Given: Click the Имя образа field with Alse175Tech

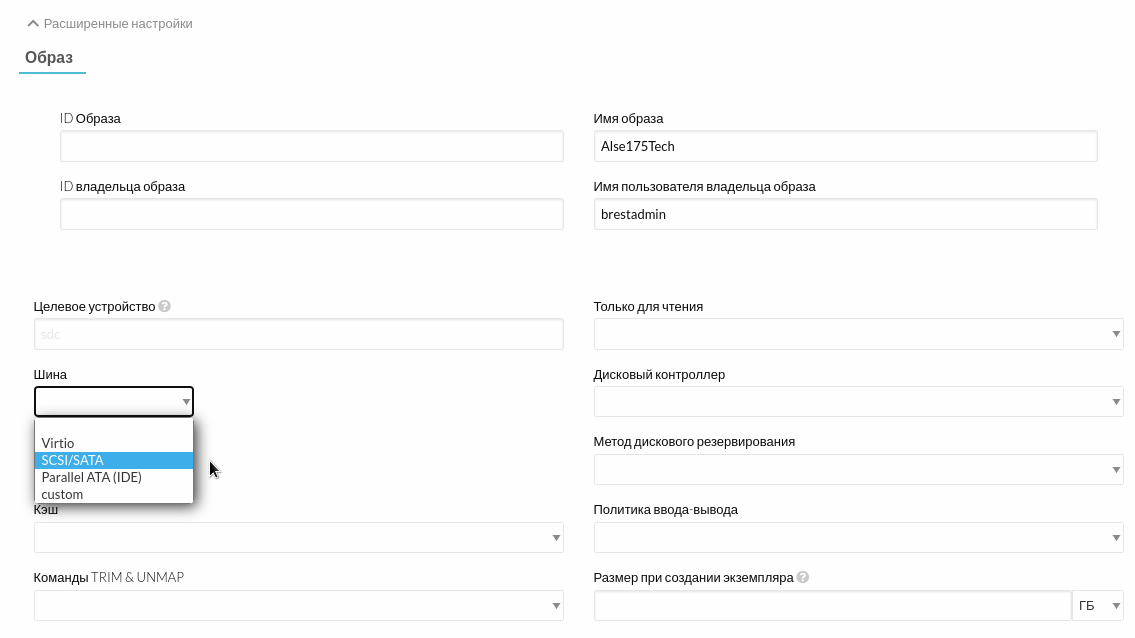Looking at the screenshot, I should pyautogui.click(x=845, y=146).
